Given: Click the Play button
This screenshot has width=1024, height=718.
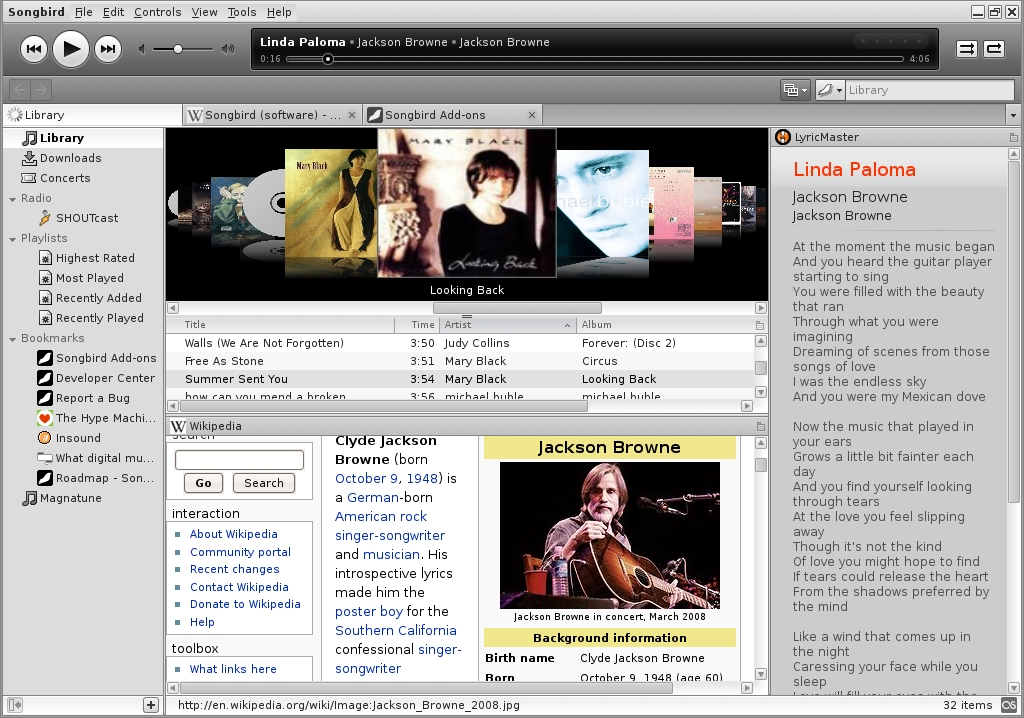Looking at the screenshot, I should 70,48.
